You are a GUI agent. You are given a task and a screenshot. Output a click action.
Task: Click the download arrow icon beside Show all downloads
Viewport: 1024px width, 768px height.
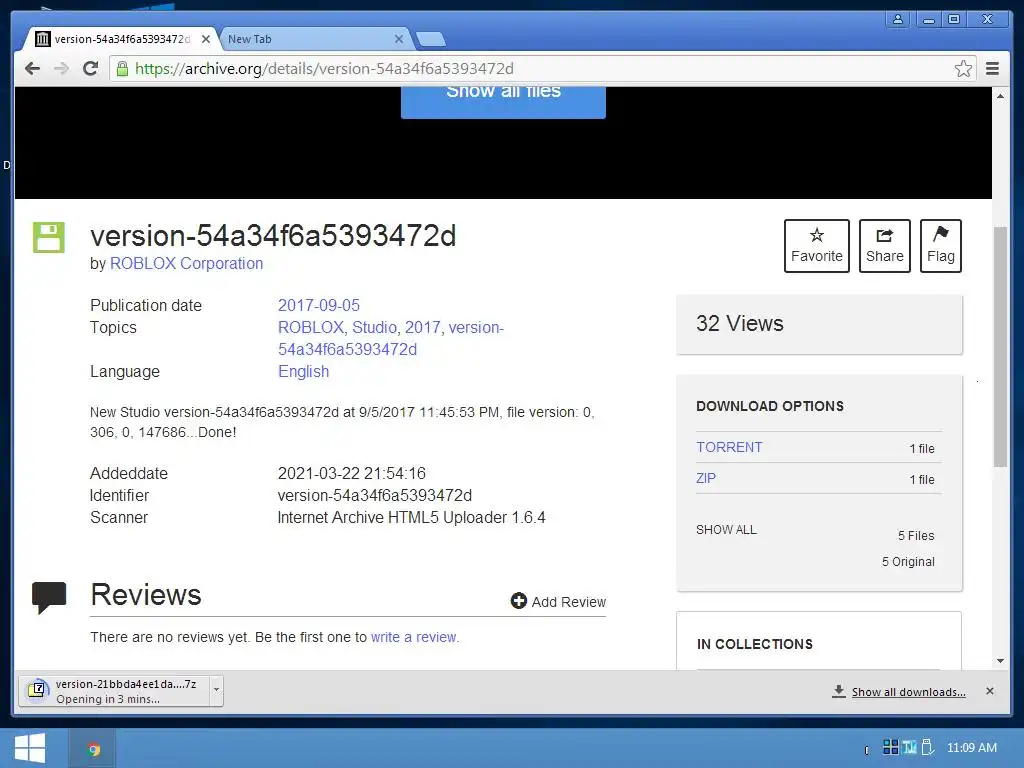(x=839, y=691)
